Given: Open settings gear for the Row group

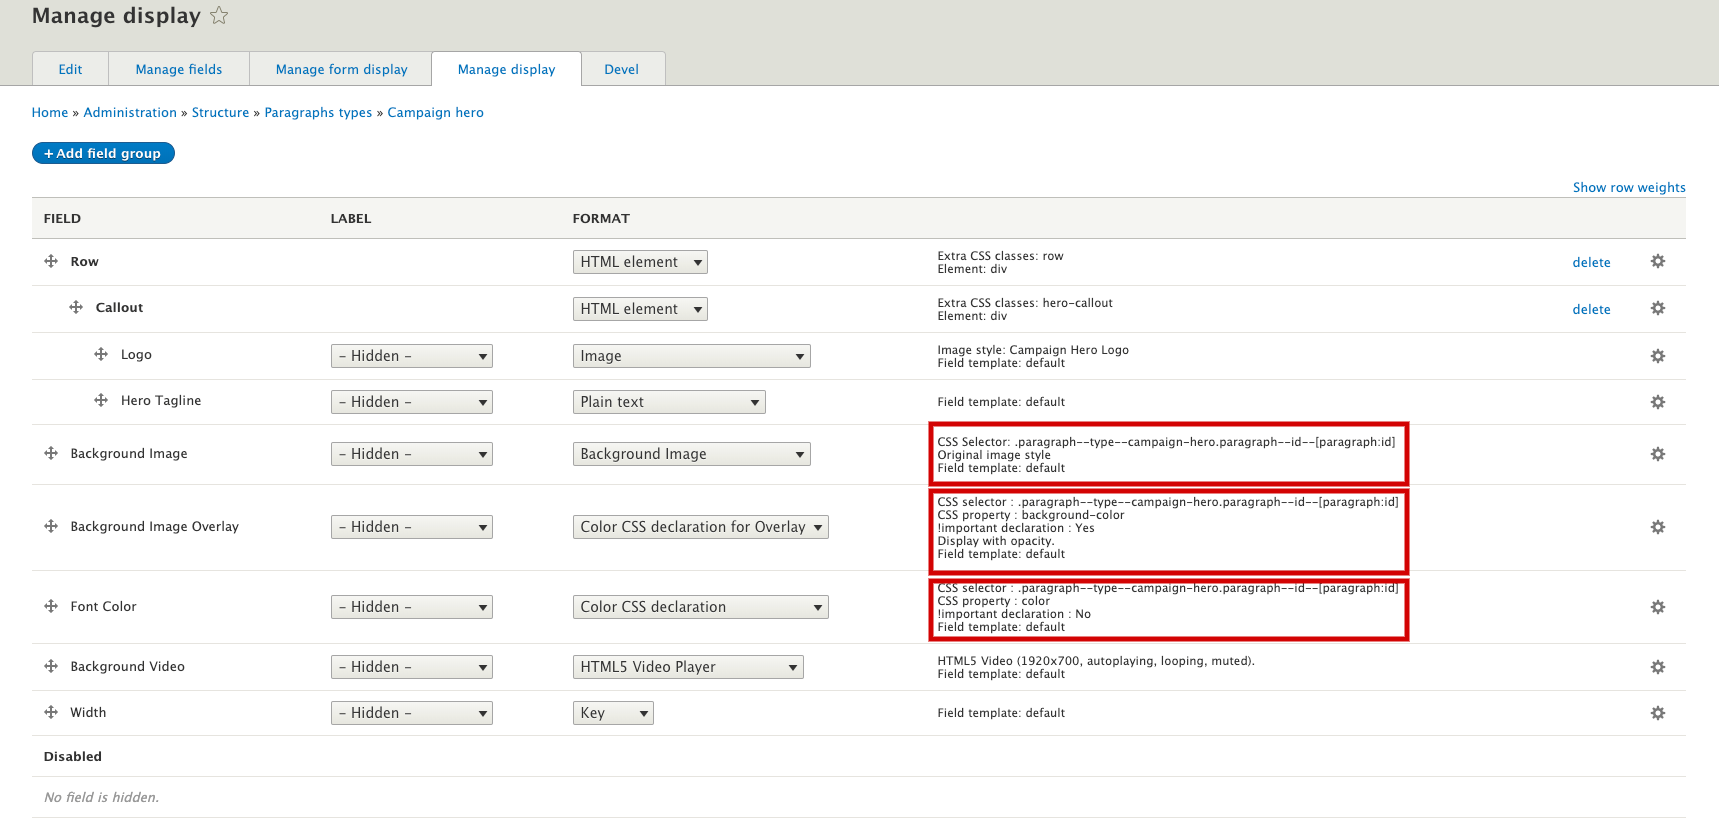Looking at the screenshot, I should [x=1657, y=262].
